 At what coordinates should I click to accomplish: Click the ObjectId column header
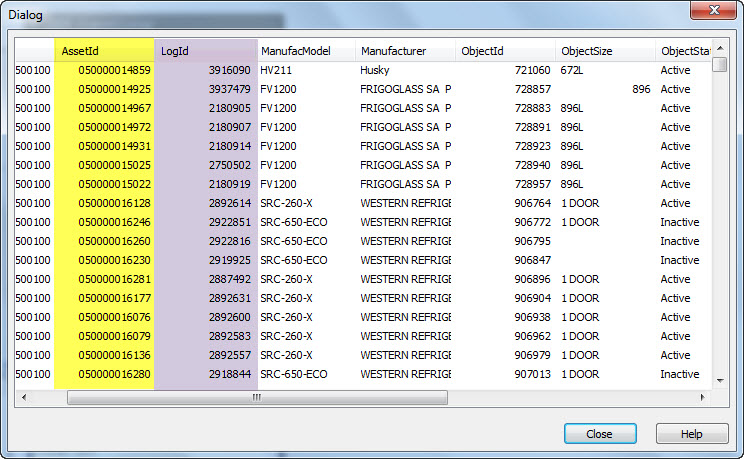pos(505,51)
